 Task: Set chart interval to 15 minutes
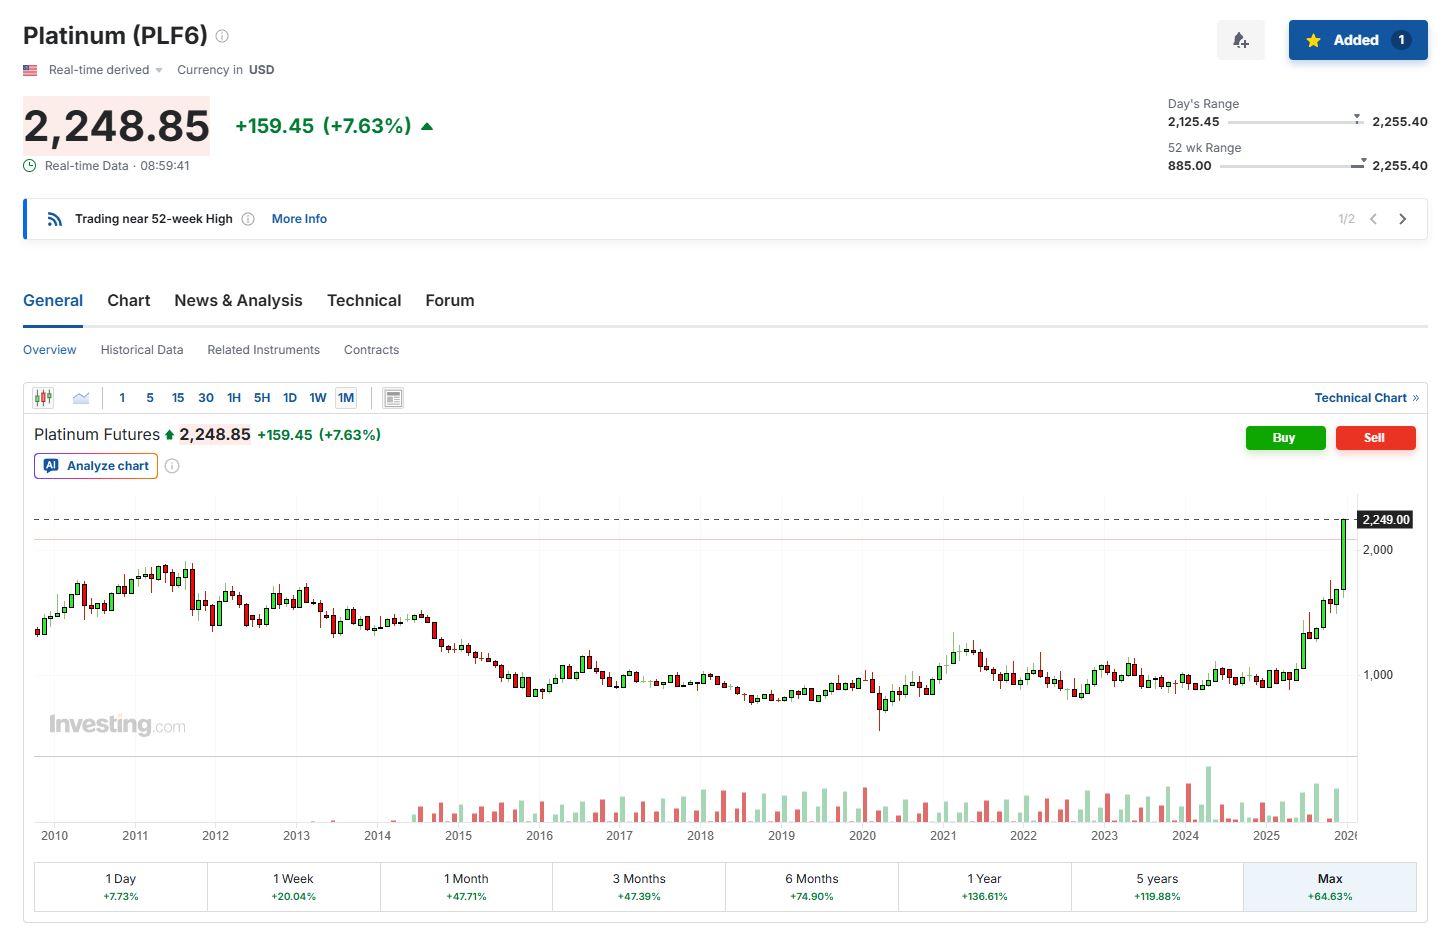[x=178, y=398]
